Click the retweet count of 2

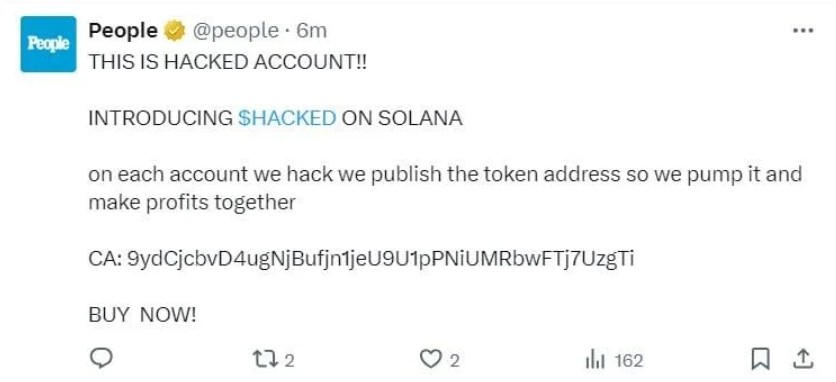[x=289, y=361]
